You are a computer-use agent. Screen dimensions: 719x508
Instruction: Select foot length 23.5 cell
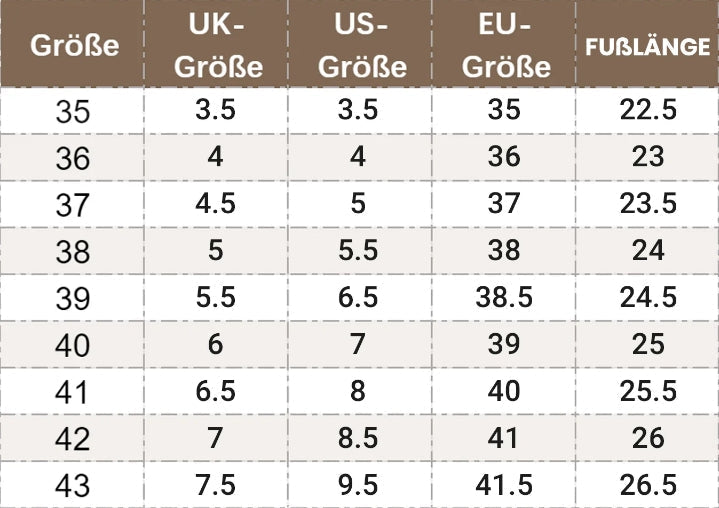[648, 203]
